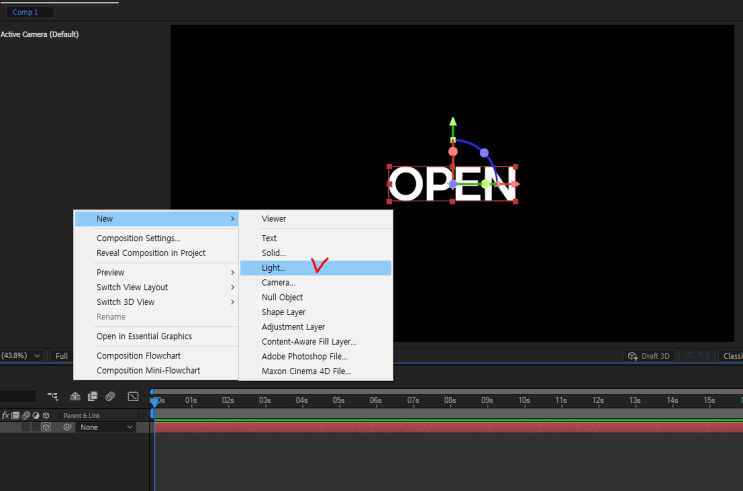Screen dimensions: 743x491
Task: Choose Composition Settings... from context menu
Action: click(156, 238)
